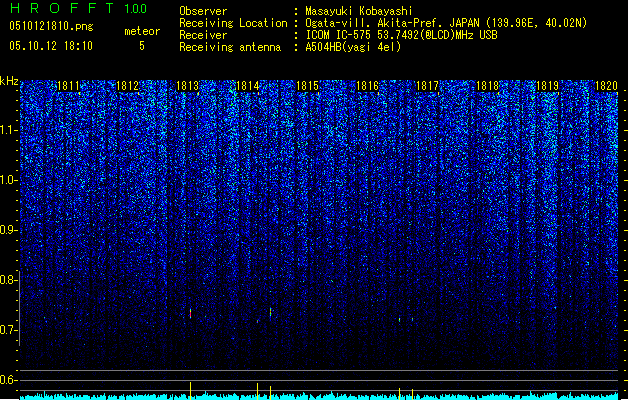Select location text Ogata-vill. Akita-Pref. JAPAN
The height and width of the screenshot is (400, 629).
pos(392,23)
